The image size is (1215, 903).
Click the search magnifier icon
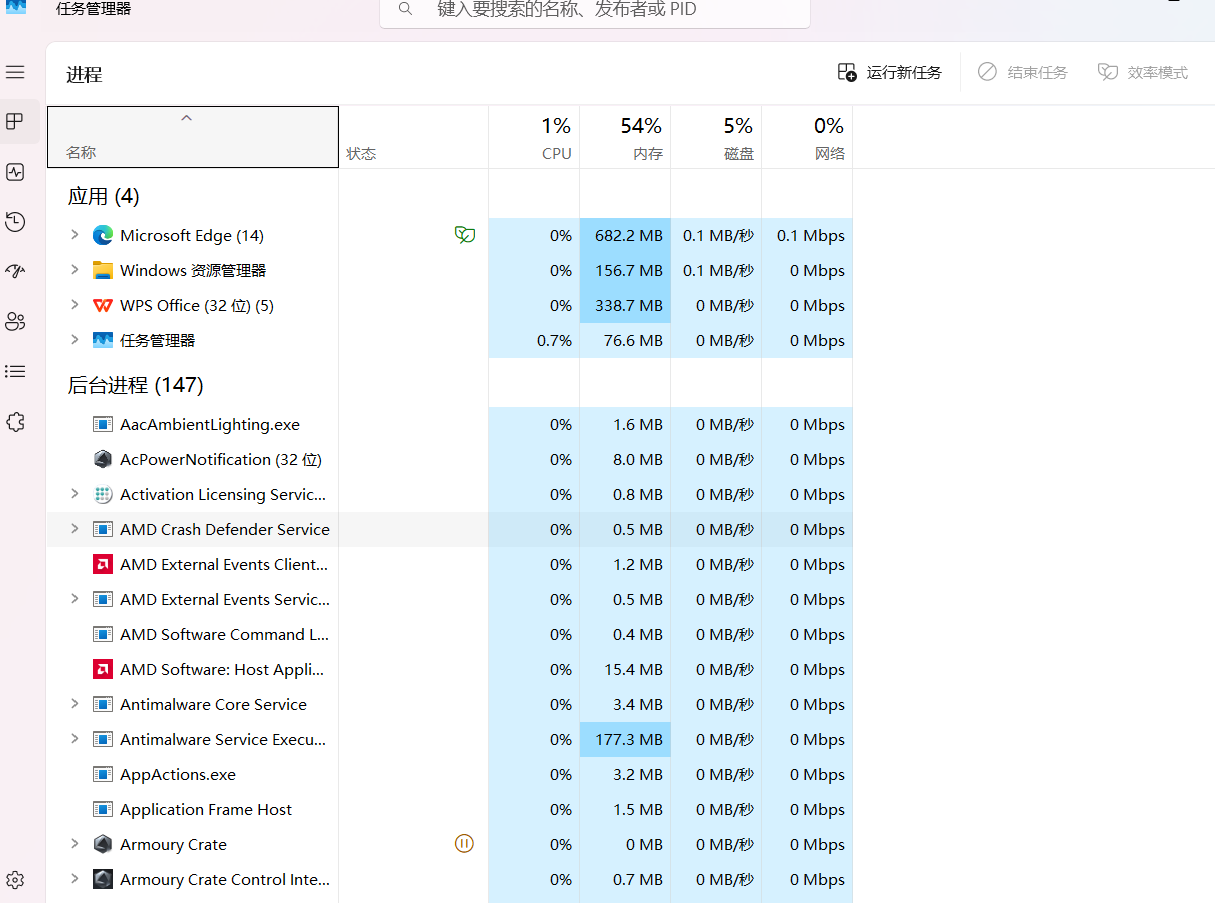click(405, 9)
